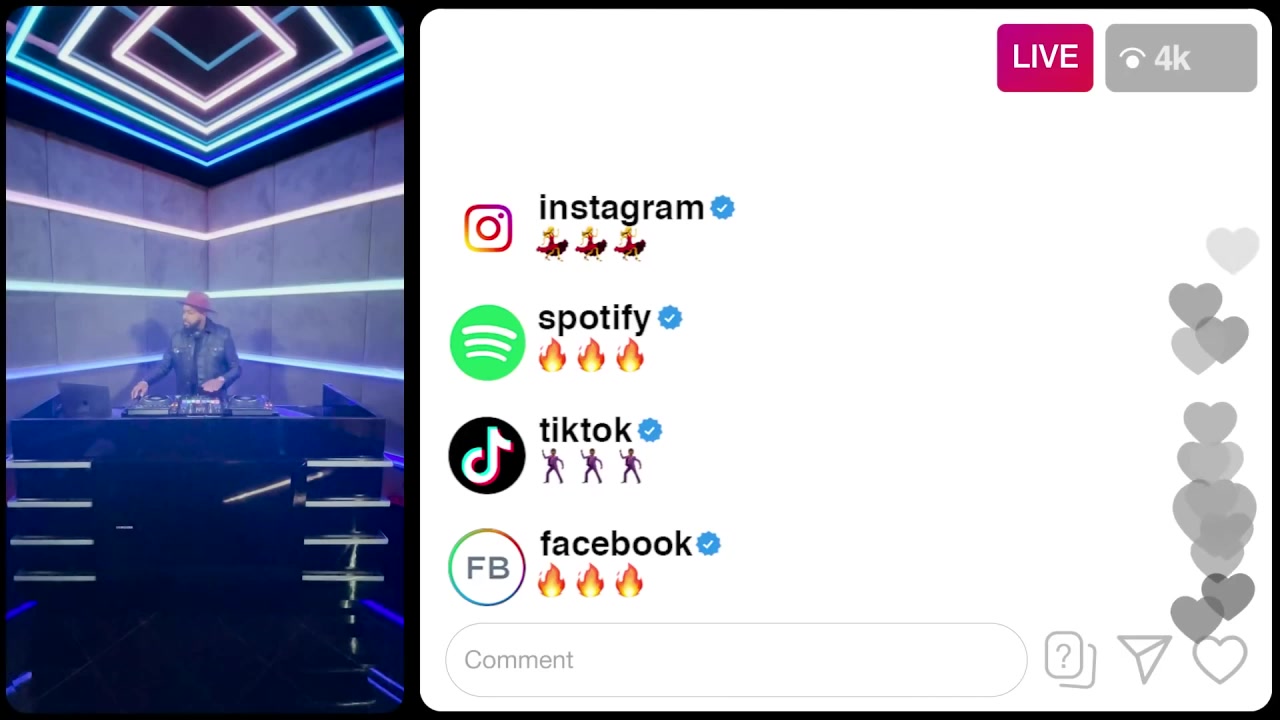Click TikTok's verified badge

(x=650, y=431)
